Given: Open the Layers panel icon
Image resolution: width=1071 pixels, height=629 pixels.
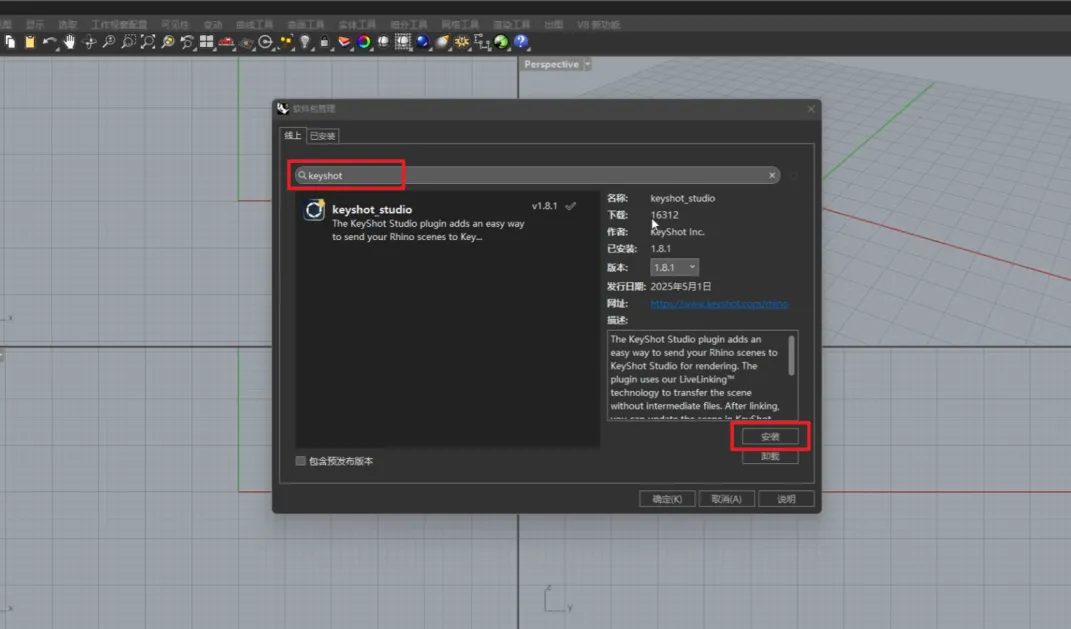Looking at the screenshot, I should [344, 42].
